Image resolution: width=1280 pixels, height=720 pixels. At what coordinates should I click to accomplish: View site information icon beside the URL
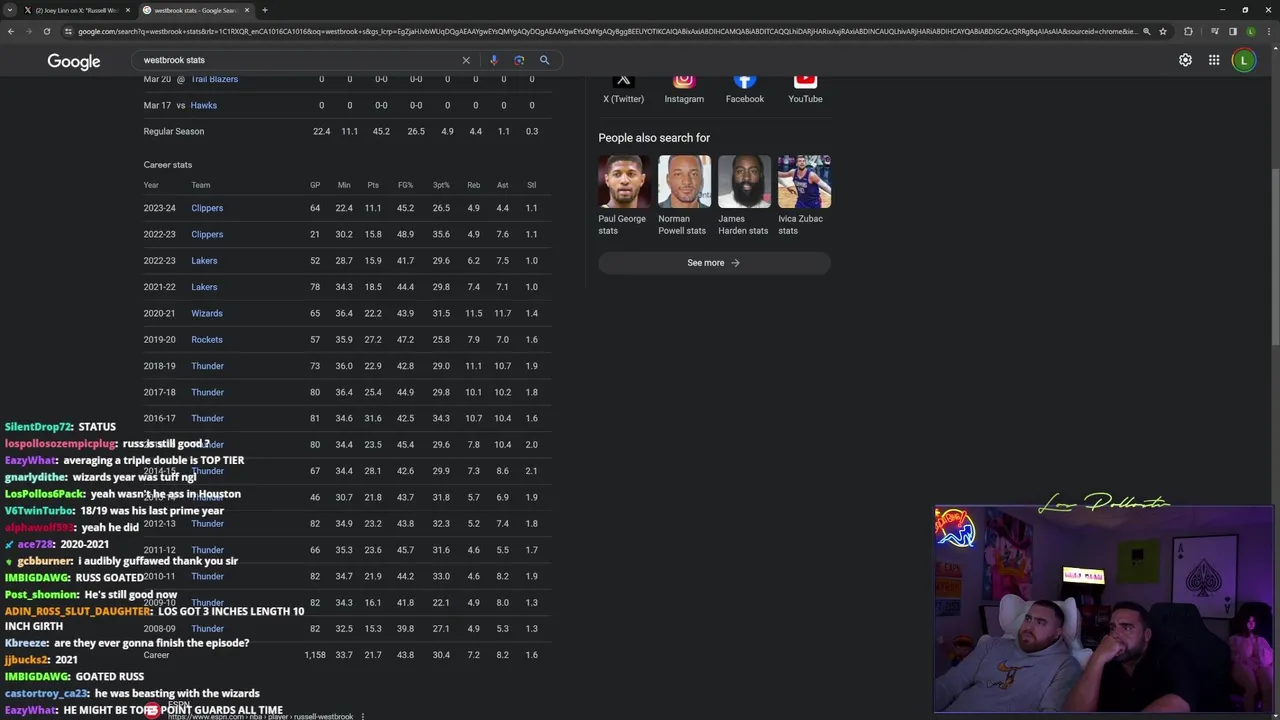point(68,31)
